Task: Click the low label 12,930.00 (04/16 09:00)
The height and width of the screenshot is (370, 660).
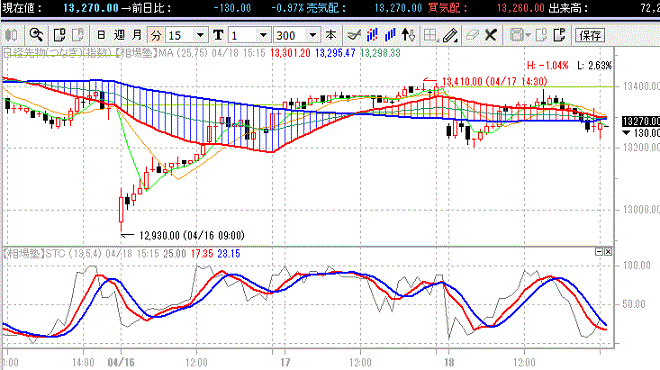Action: click(x=192, y=235)
